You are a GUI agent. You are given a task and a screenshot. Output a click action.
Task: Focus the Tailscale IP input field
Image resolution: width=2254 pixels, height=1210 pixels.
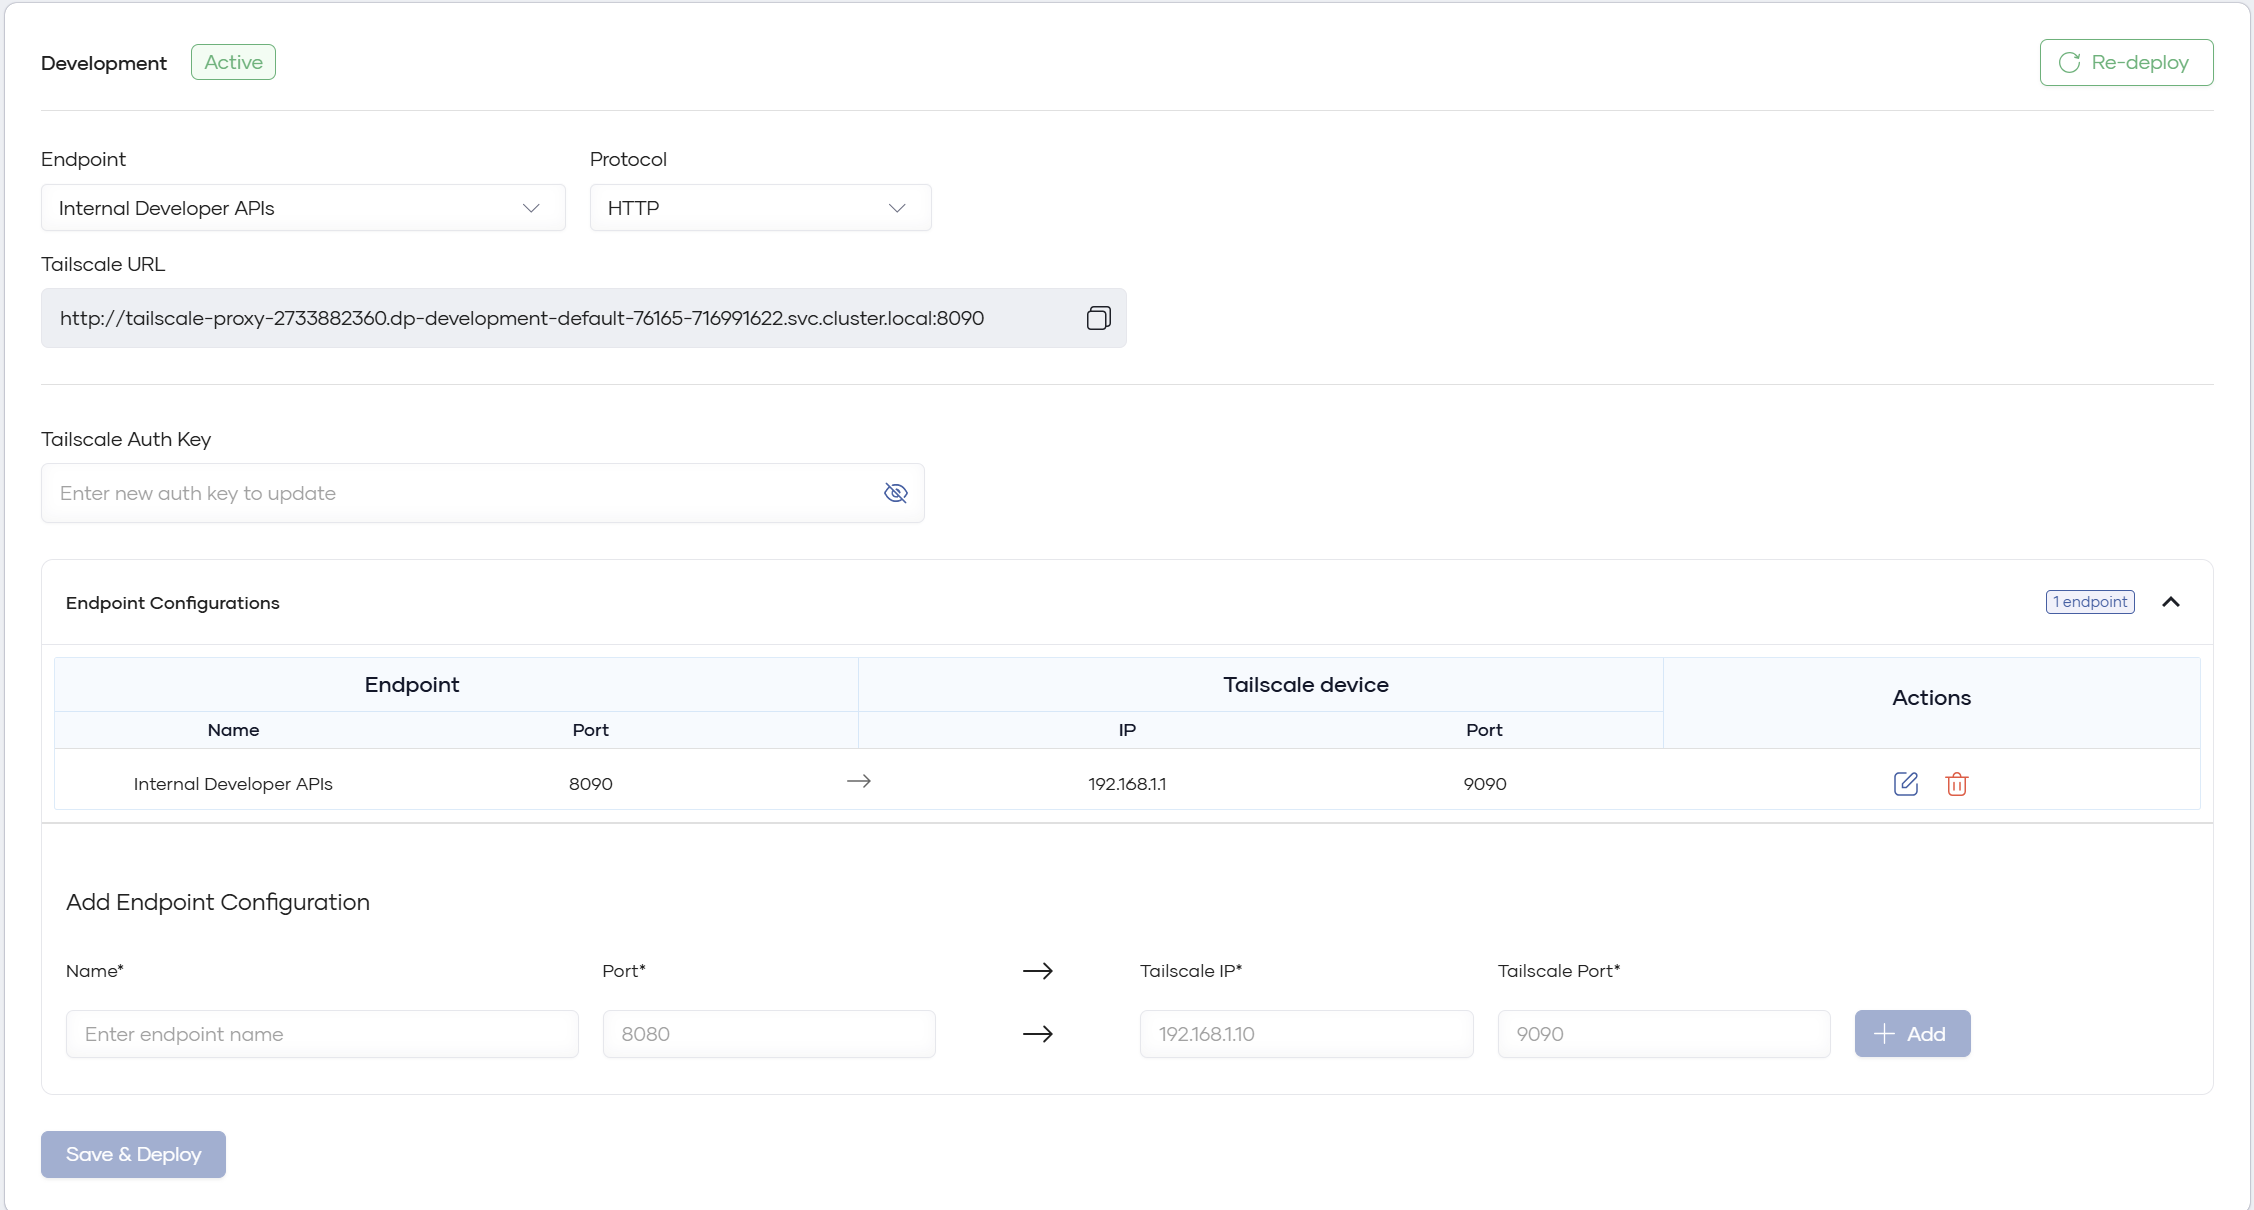click(1306, 1034)
